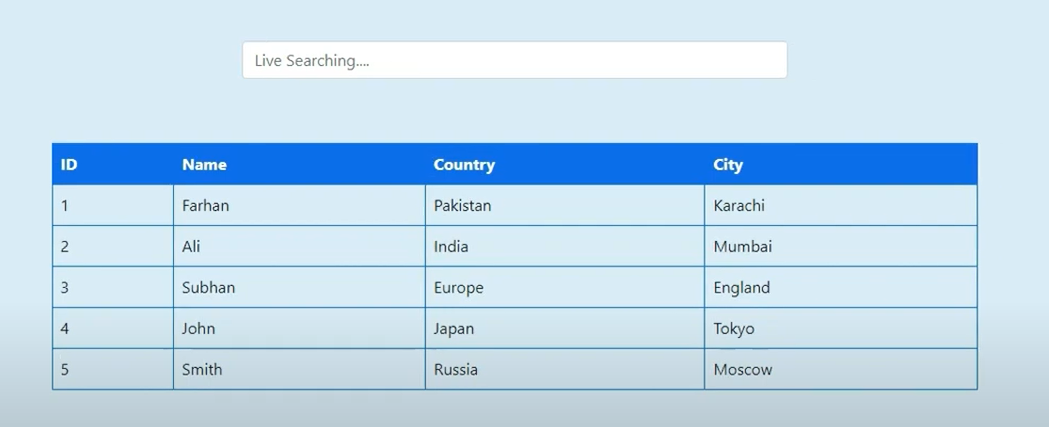Viewport: 1049px width, 427px height.
Task: Click the Smith name cell
Action: [x=299, y=369]
